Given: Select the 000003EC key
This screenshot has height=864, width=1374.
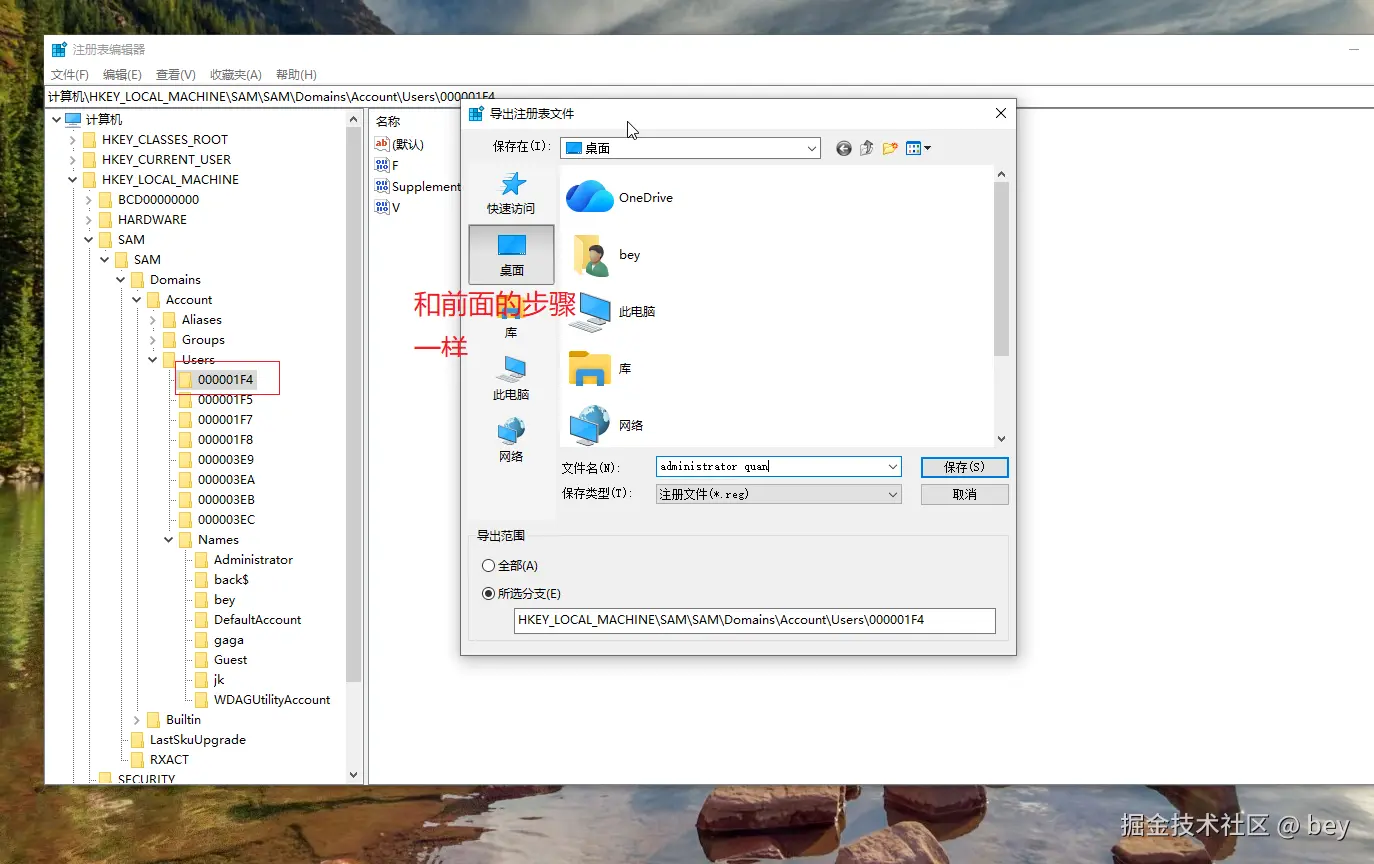Looking at the screenshot, I should tap(225, 520).
